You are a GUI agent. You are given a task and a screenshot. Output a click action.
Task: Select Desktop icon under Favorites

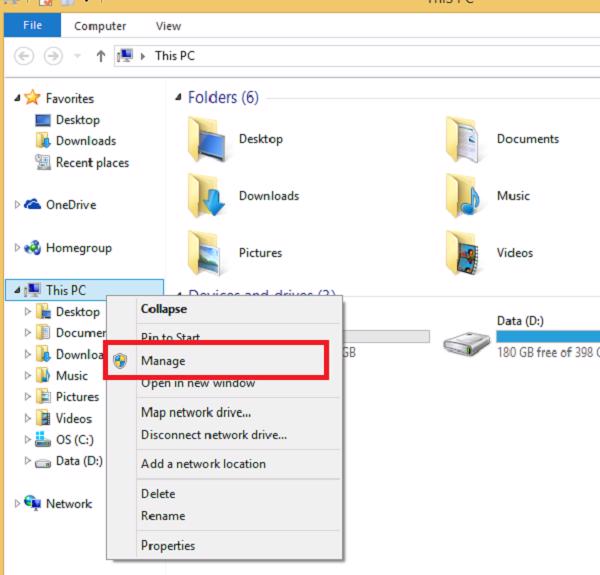(43, 120)
